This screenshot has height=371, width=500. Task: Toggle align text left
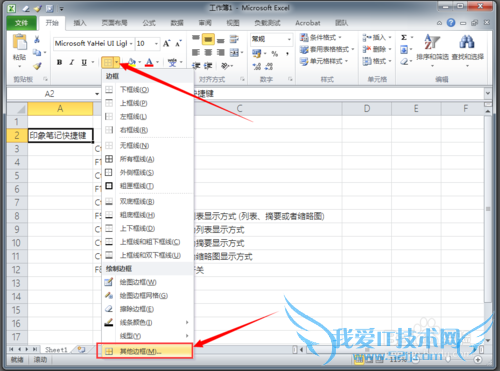point(196,52)
